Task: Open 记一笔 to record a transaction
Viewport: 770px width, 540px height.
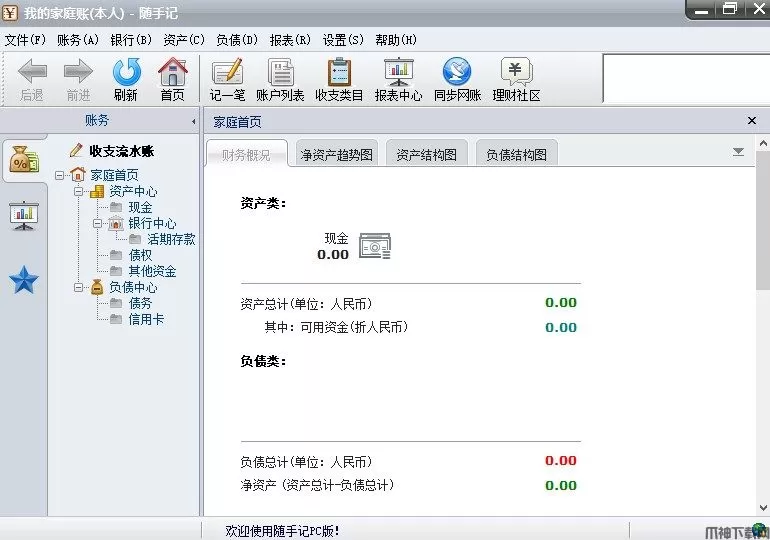Action: coord(227,79)
